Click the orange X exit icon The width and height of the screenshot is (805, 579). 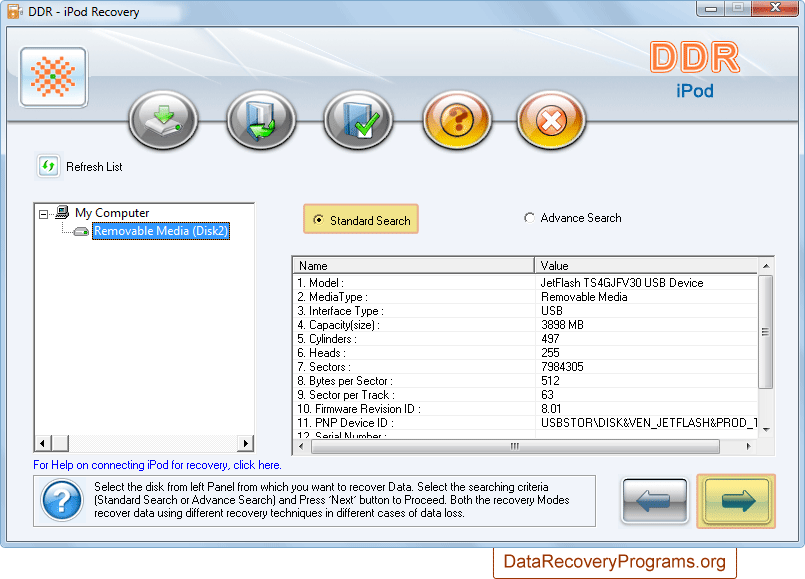[551, 120]
